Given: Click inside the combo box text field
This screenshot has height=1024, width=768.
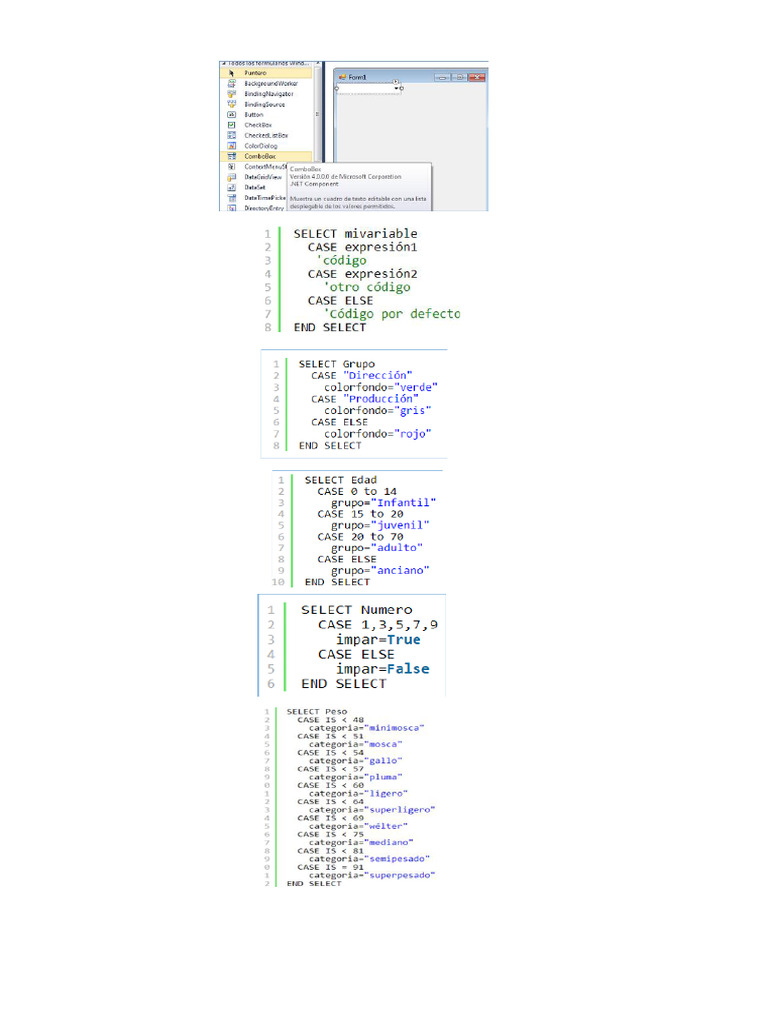Looking at the screenshot, I should (x=364, y=88).
